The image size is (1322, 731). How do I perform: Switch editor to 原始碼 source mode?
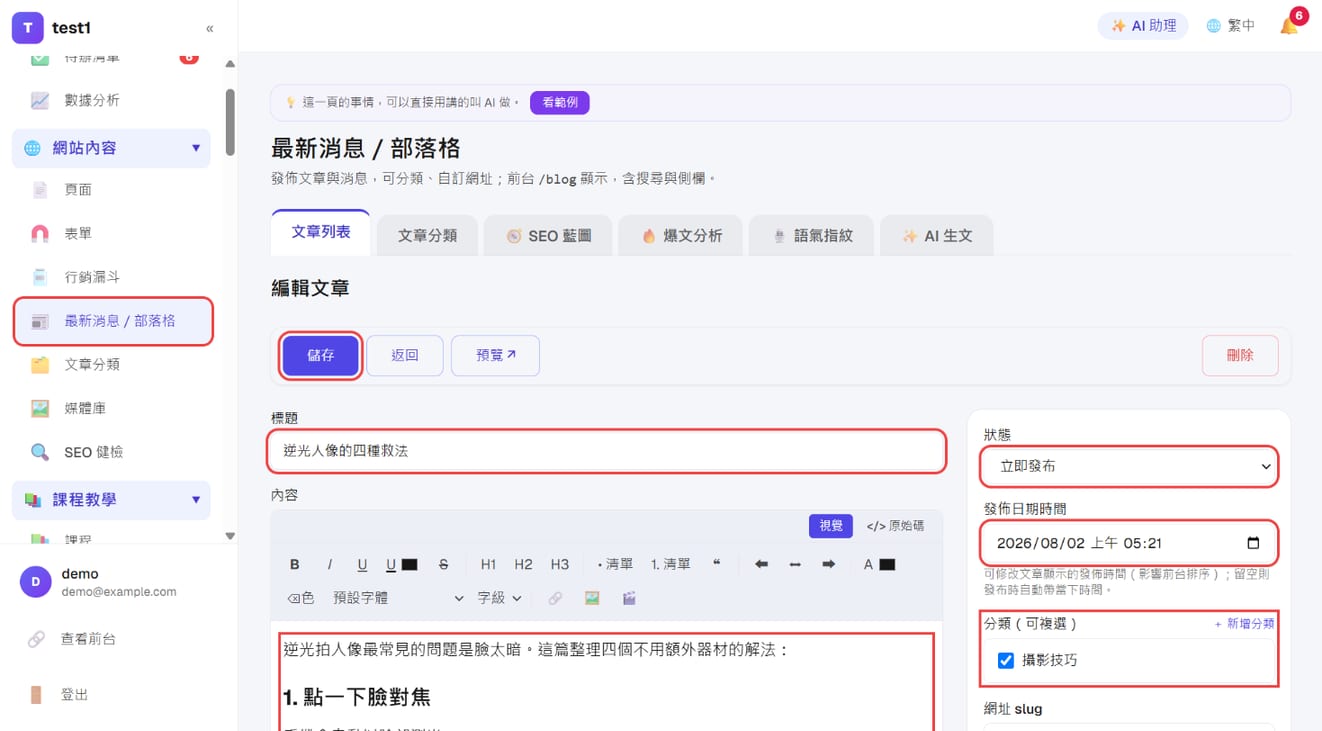pyautogui.click(x=895, y=525)
